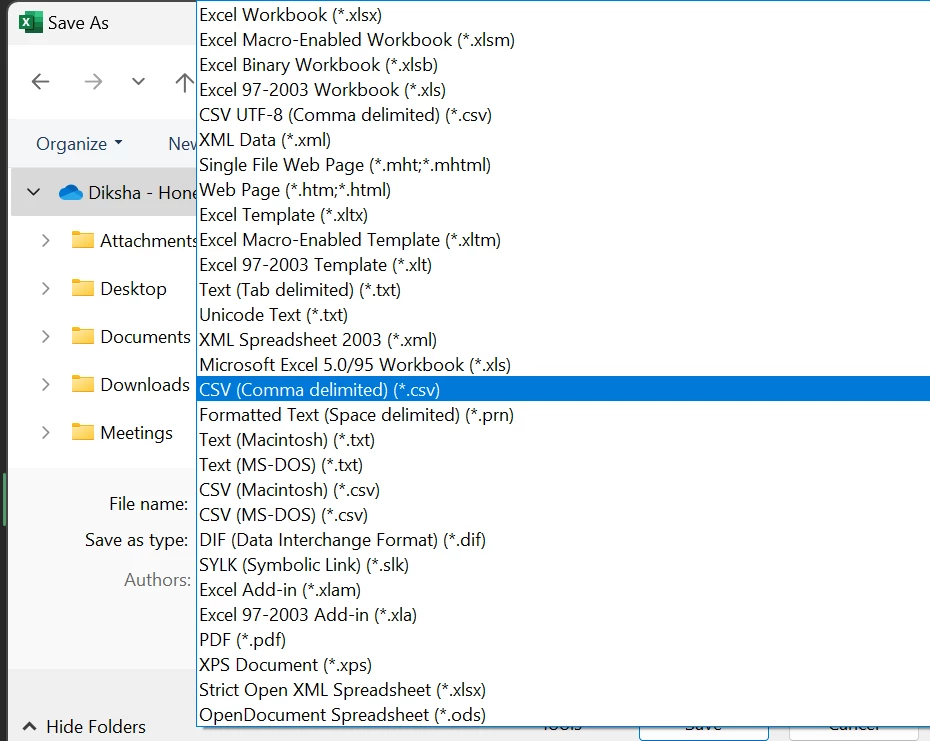Choose Excel Macro-Enabled Template (*.xltm)
Image resolution: width=930 pixels, height=741 pixels.
coord(563,240)
